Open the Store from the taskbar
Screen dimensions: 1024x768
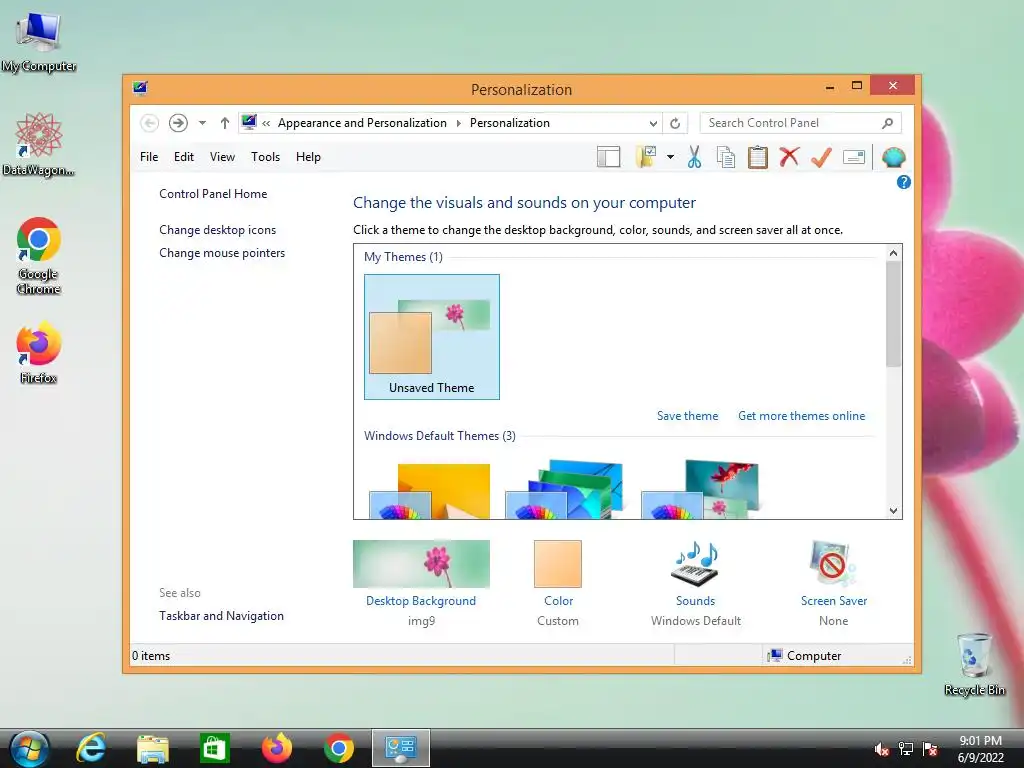coord(214,748)
